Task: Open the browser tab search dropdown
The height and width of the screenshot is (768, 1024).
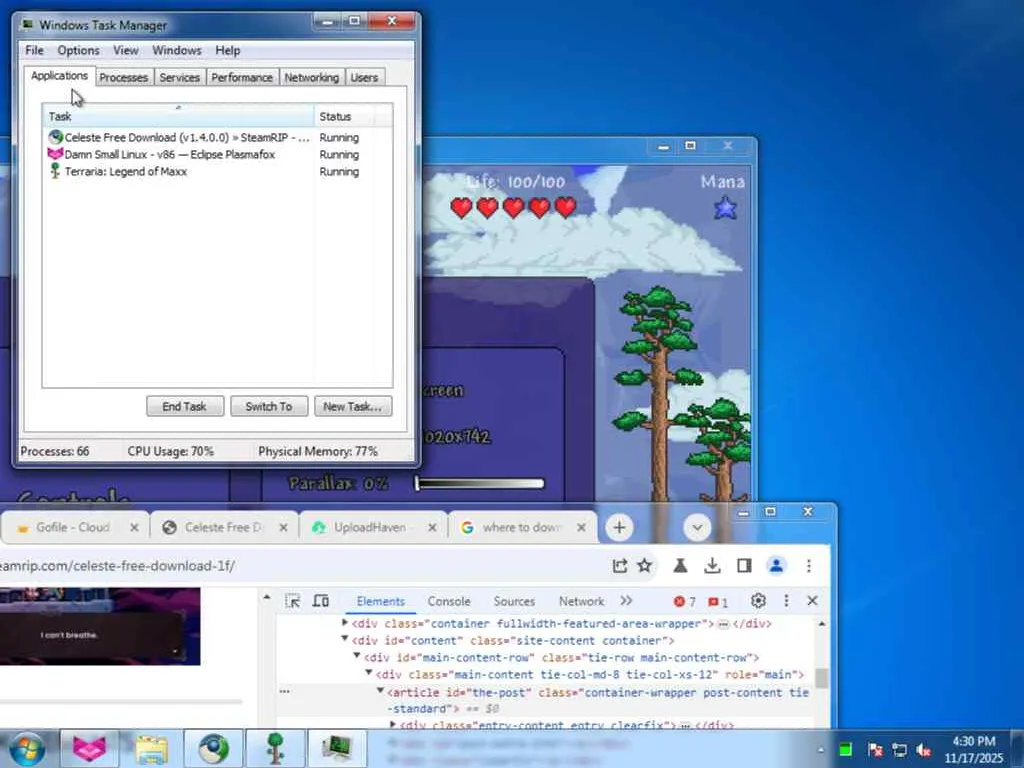Action: (x=697, y=527)
